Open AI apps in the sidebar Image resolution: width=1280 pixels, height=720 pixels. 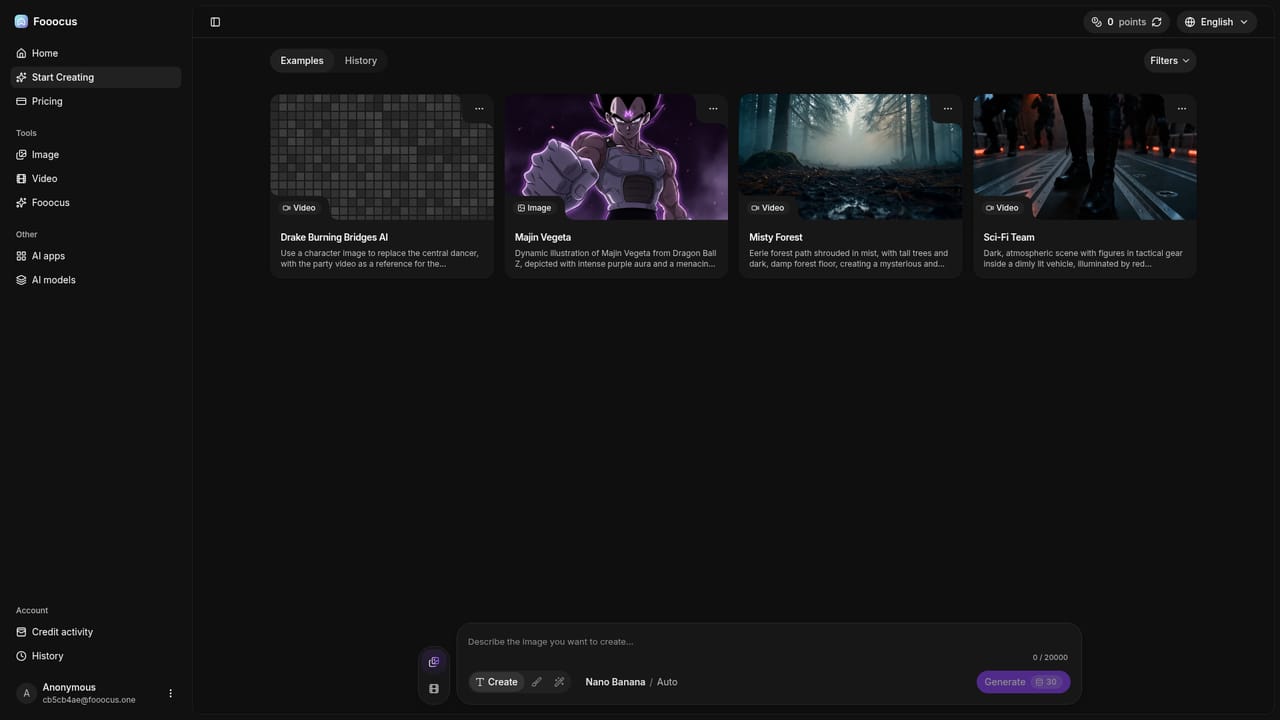point(96,256)
